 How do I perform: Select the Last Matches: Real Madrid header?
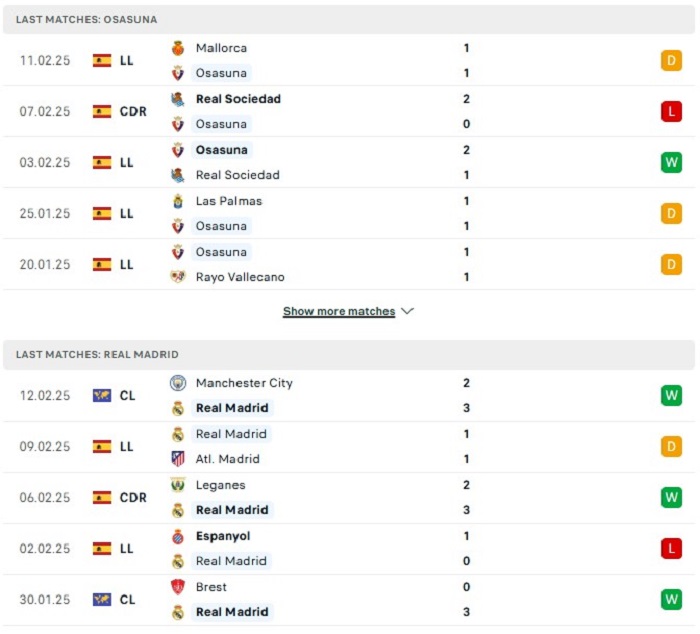349,355
